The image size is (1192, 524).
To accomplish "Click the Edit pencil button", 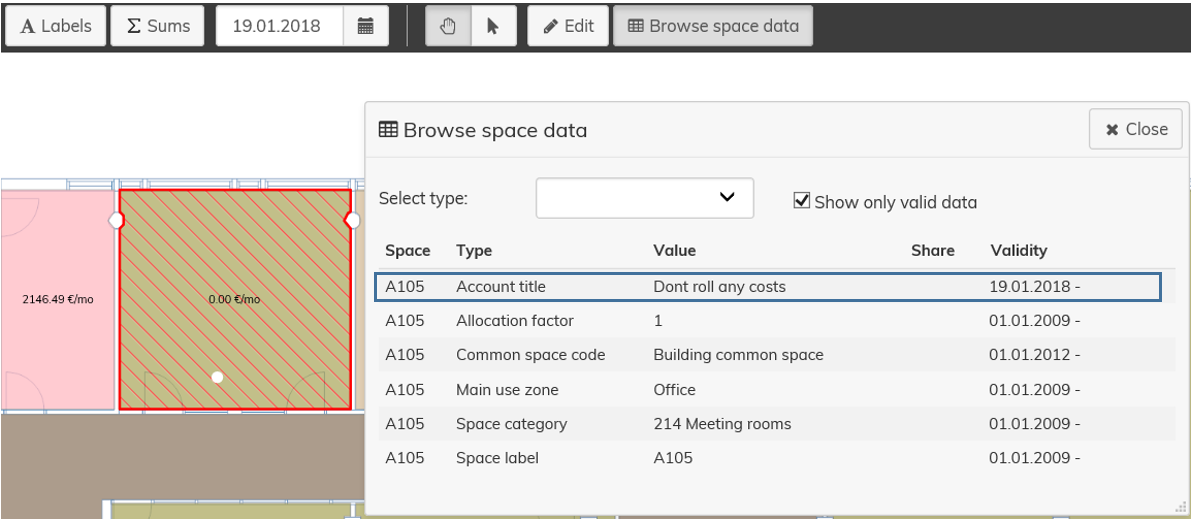I will [x=568, y=26].
